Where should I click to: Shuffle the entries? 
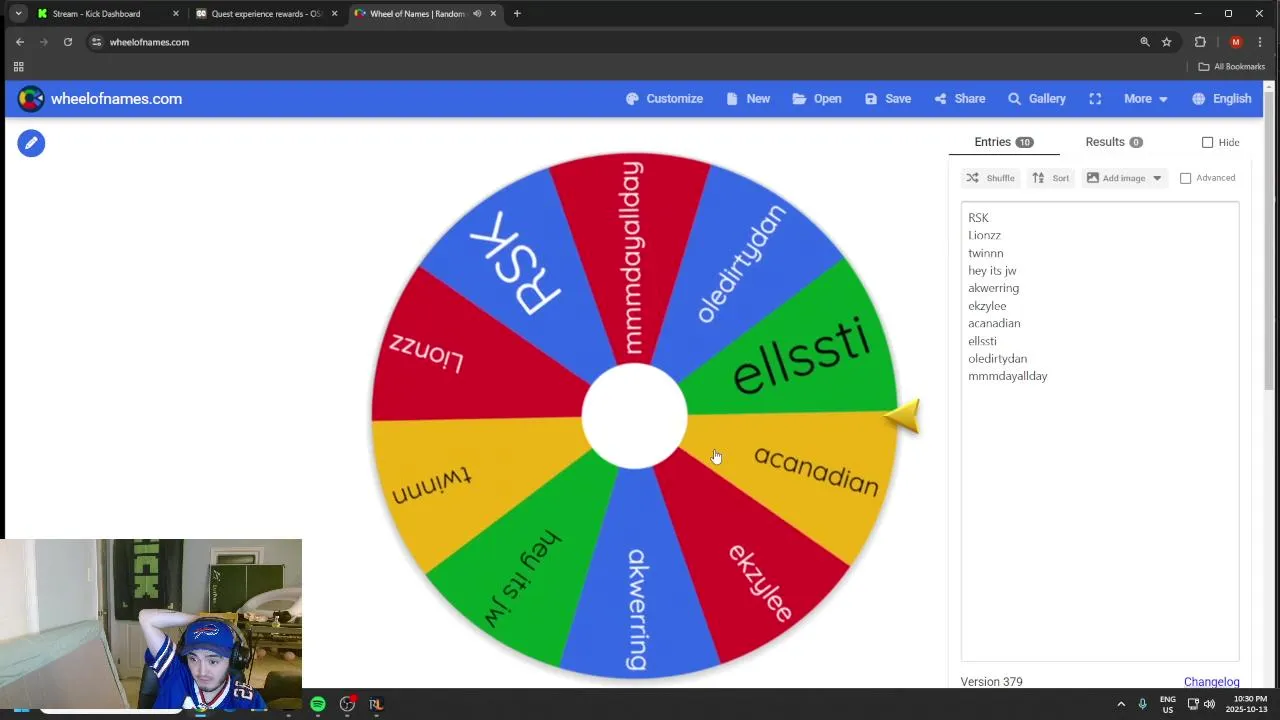[990, 178]
